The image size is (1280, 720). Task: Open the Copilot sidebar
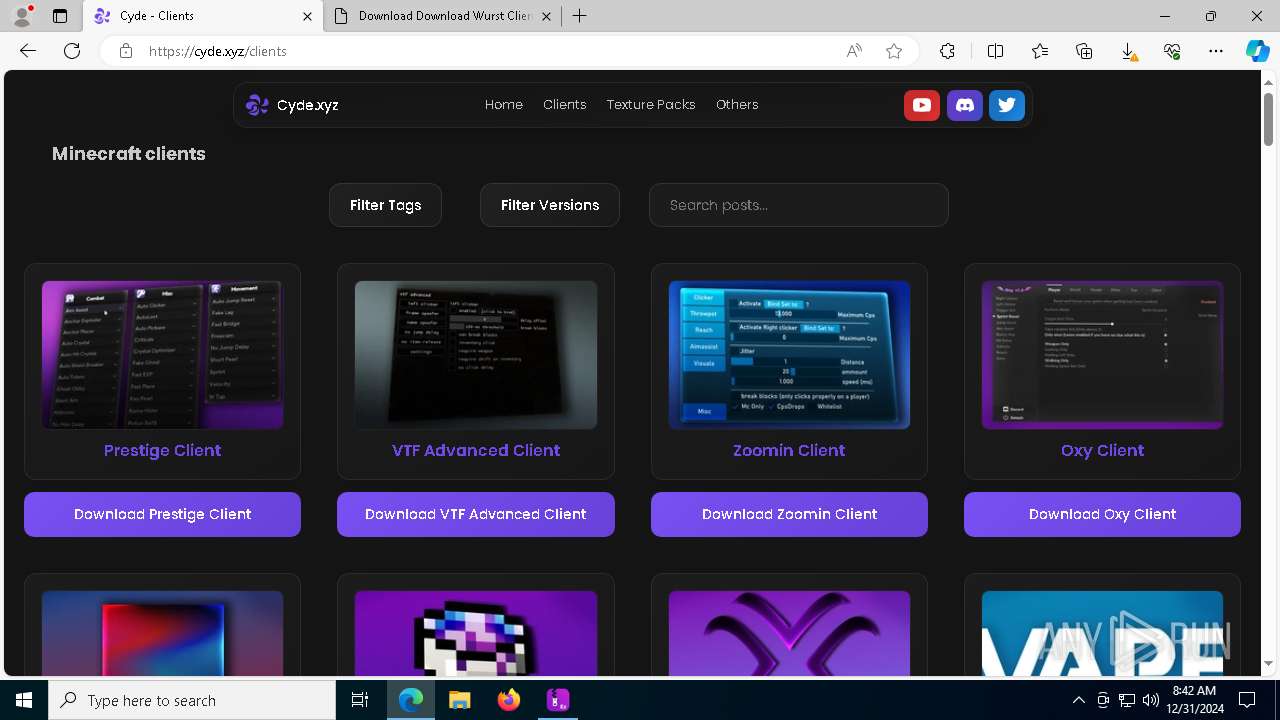point(1257,51)
